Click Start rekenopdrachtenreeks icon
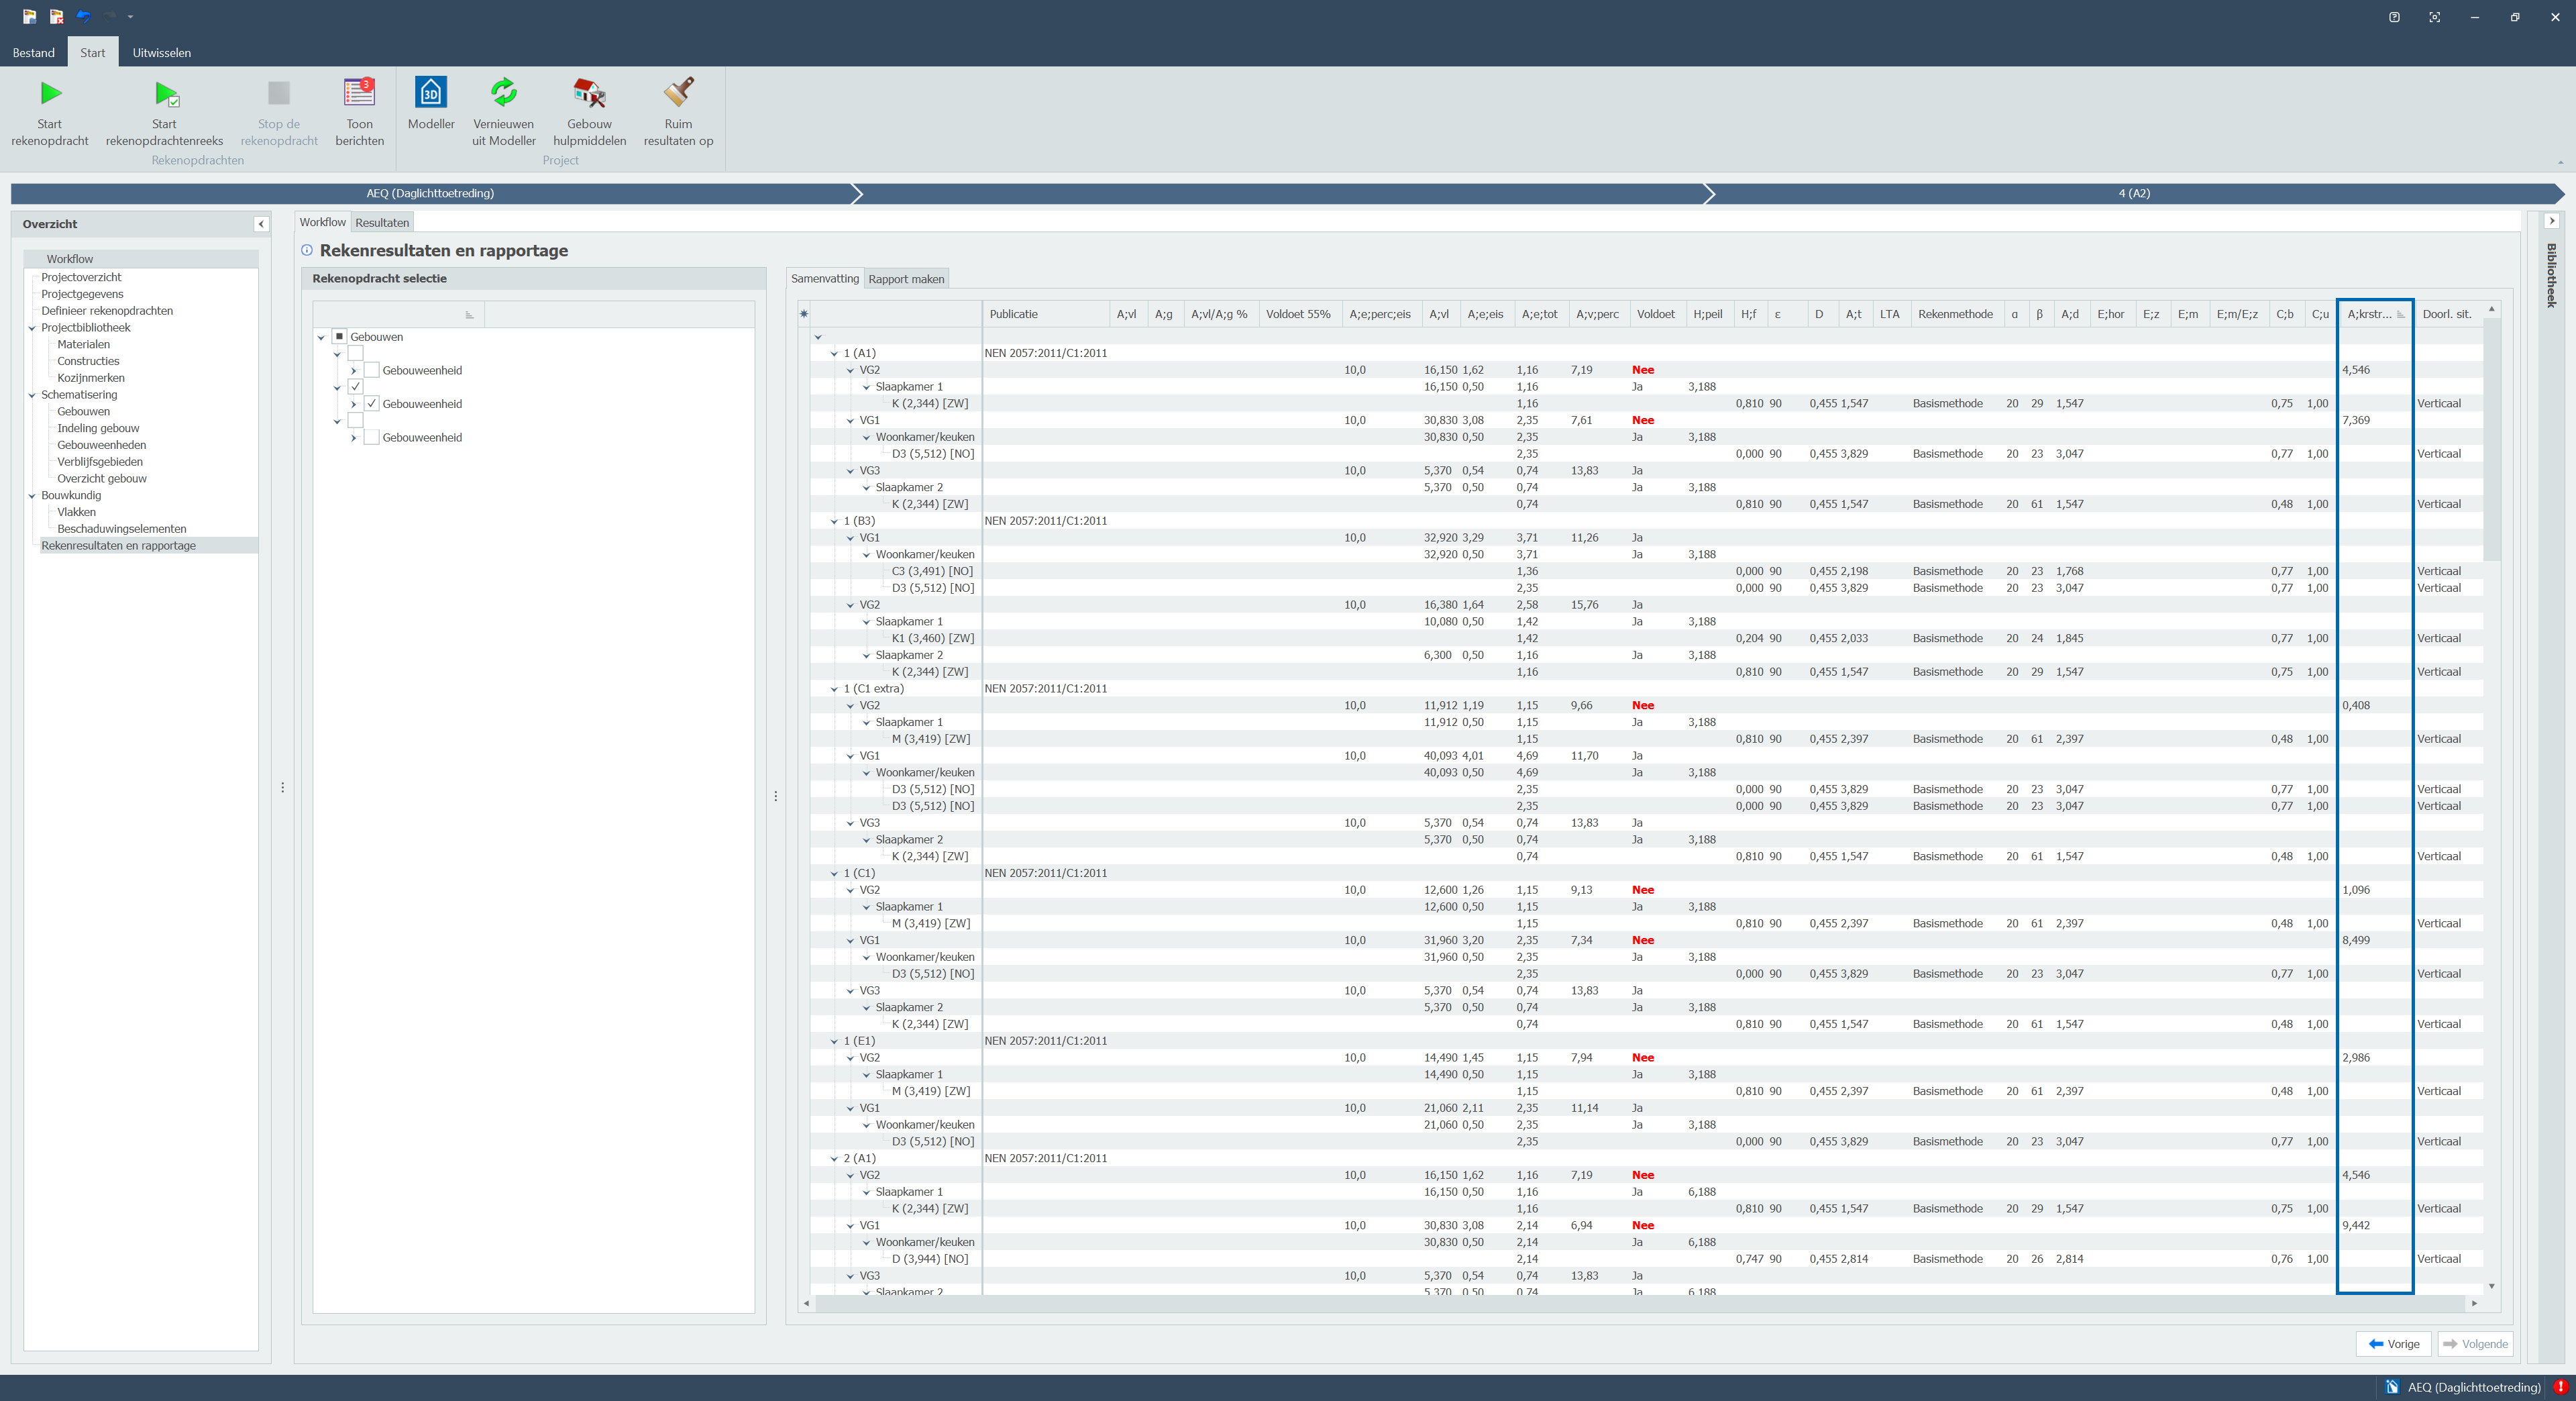Image resolution: width=2576 pixels, height=1401 pixels. 165,94
